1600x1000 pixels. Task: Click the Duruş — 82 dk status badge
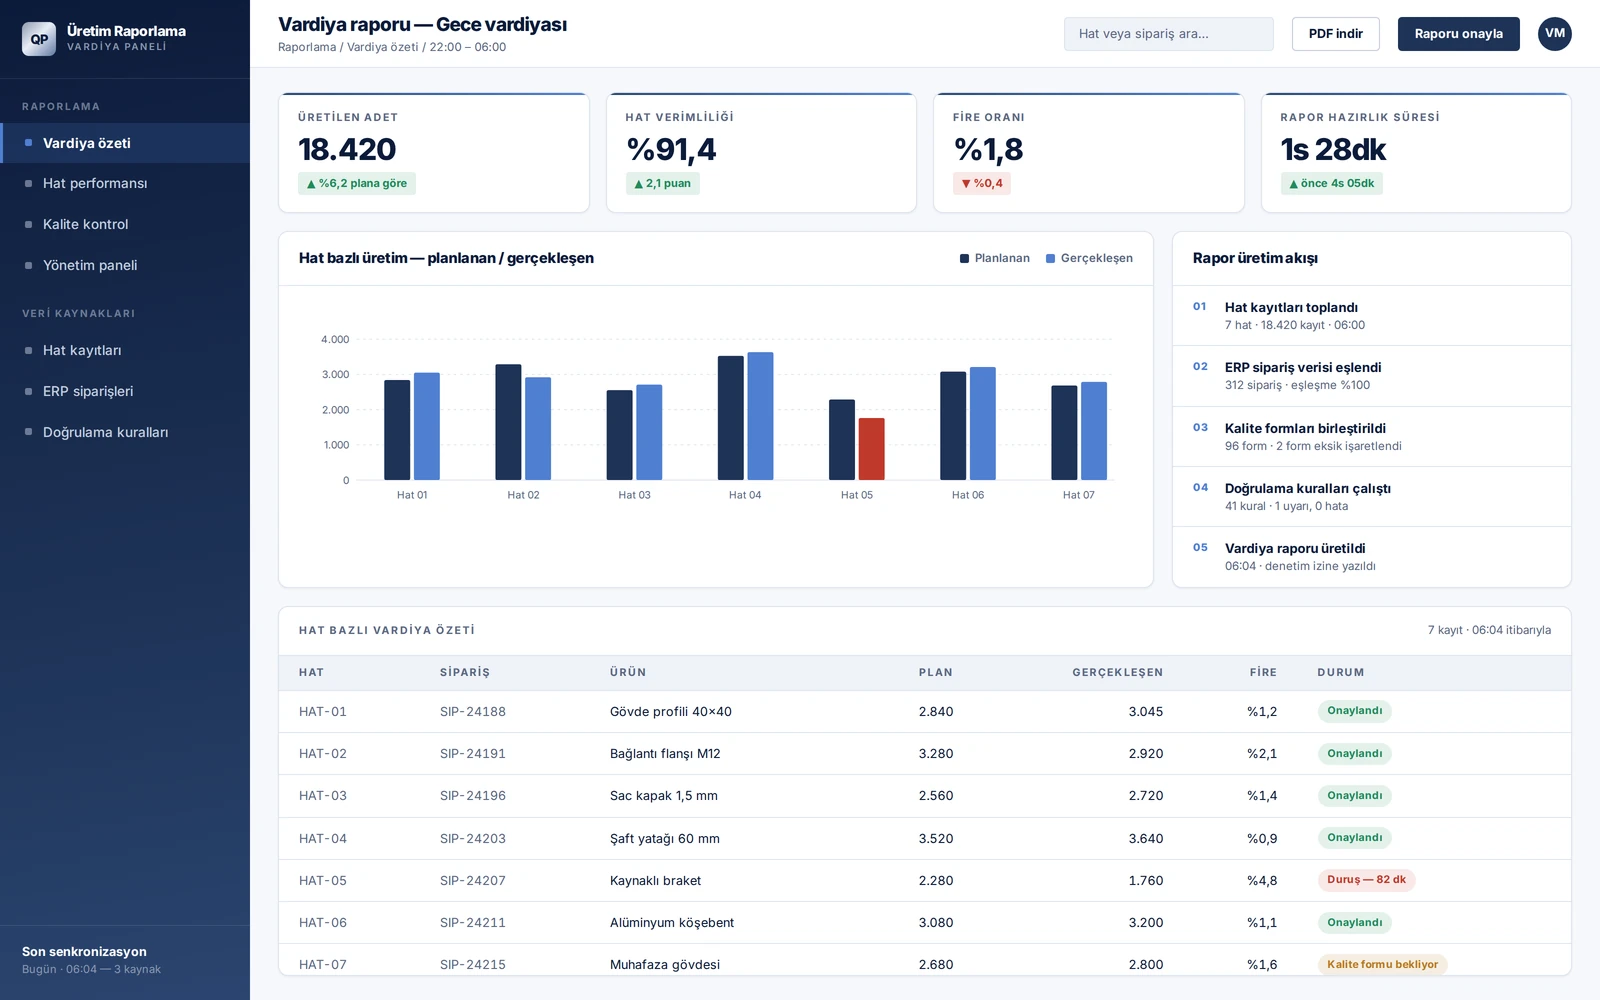point(1366,880)
